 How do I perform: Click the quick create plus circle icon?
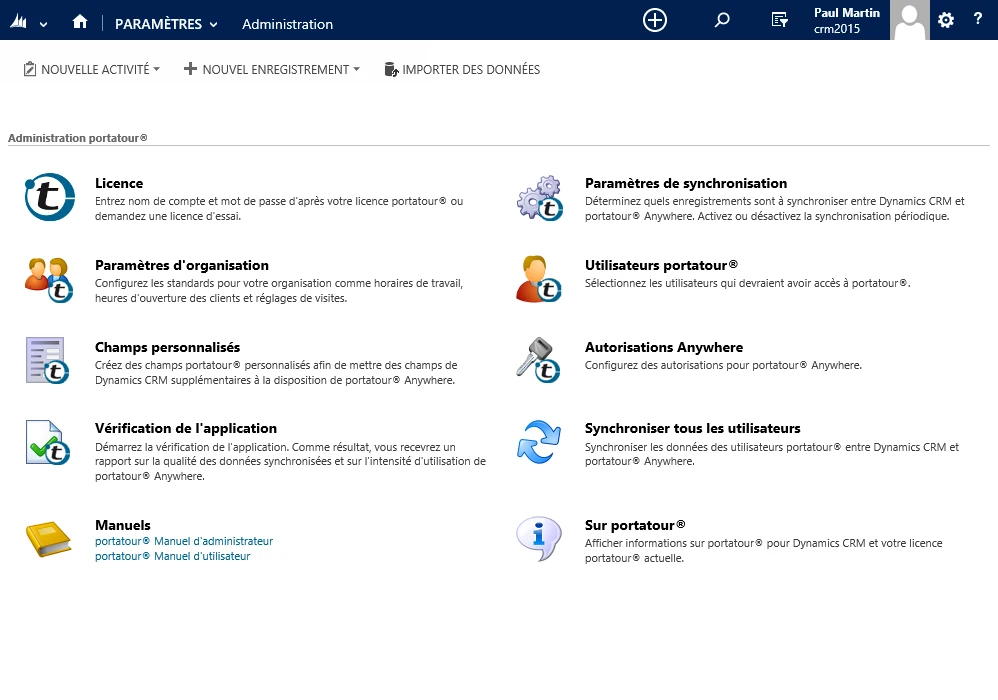click(654, 20)
